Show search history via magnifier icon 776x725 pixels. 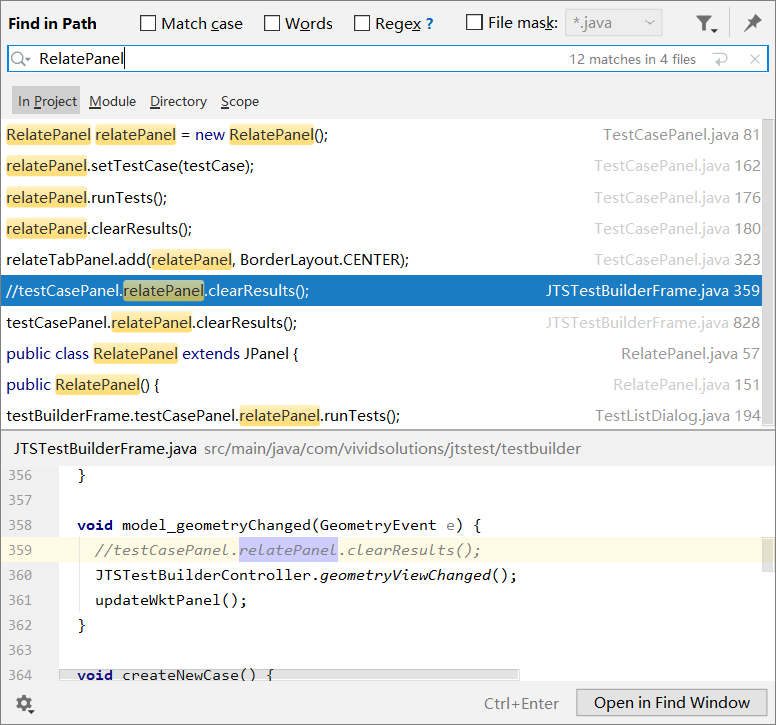[x=21, y=60]
